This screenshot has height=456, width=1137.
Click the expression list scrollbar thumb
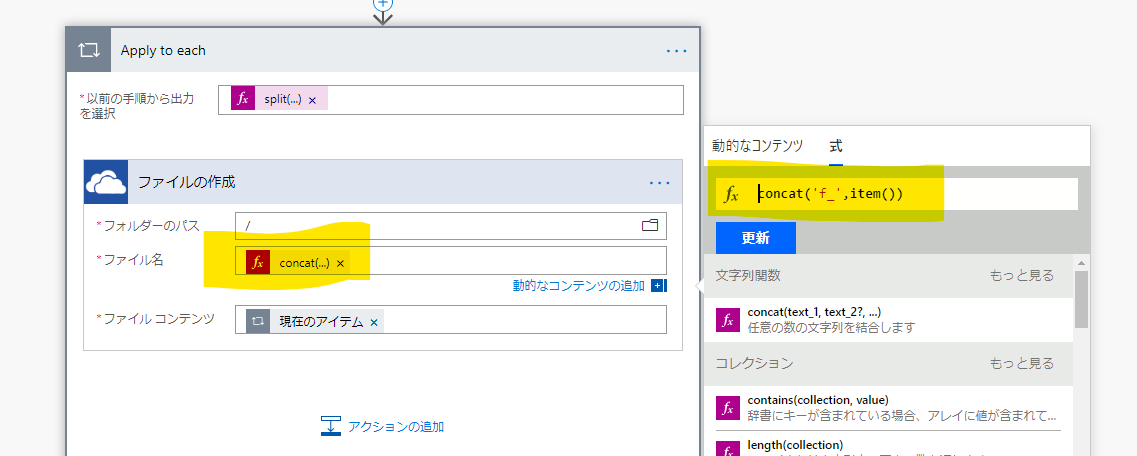click(x=1081, y=299)
